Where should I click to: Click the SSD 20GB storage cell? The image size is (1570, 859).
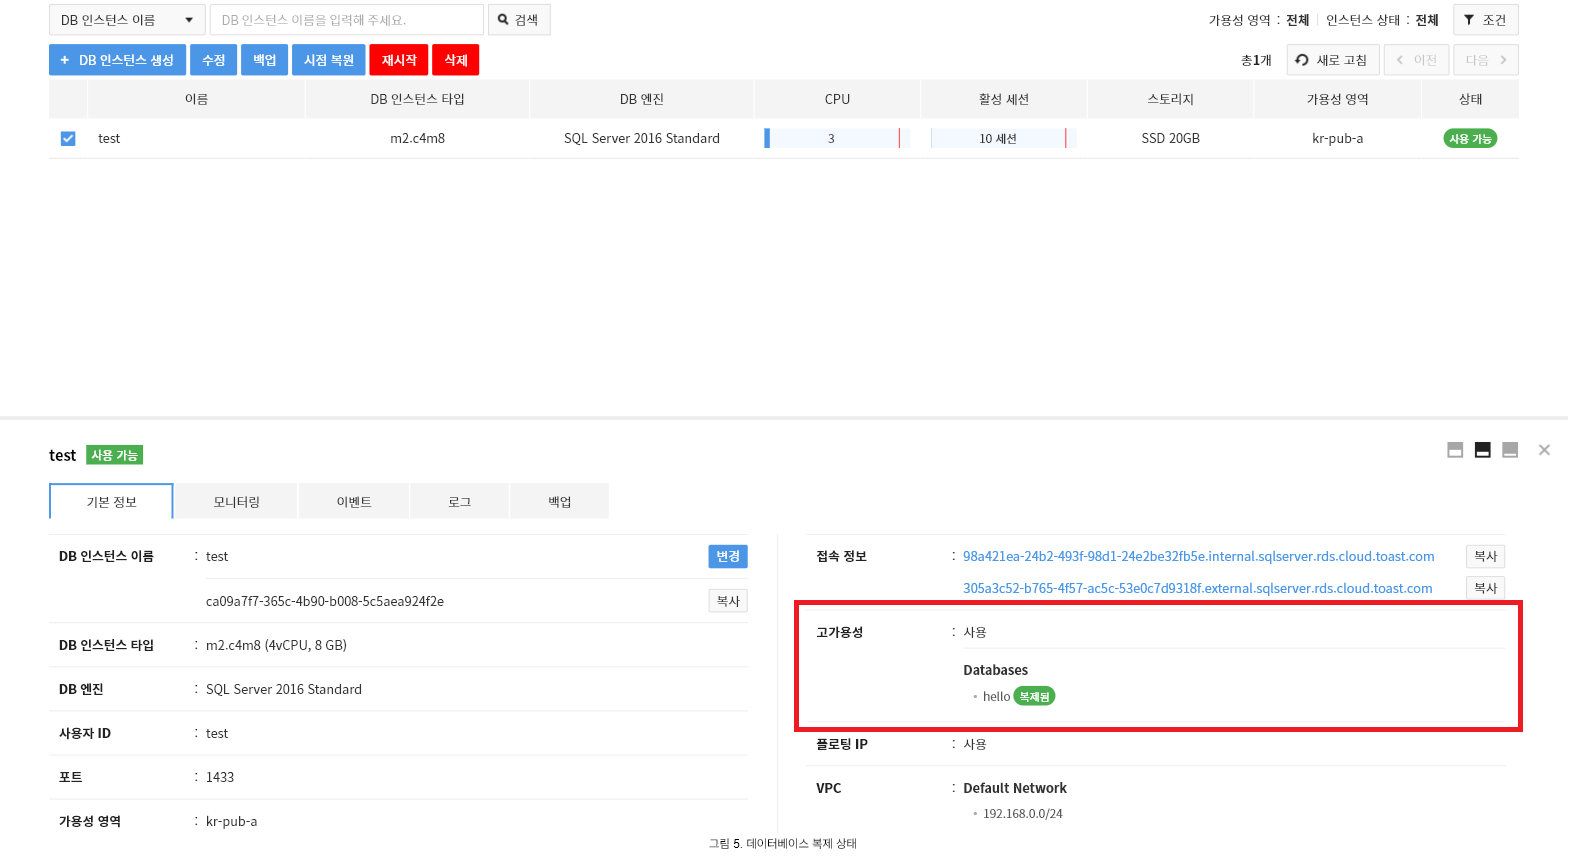coord(1170,139)
